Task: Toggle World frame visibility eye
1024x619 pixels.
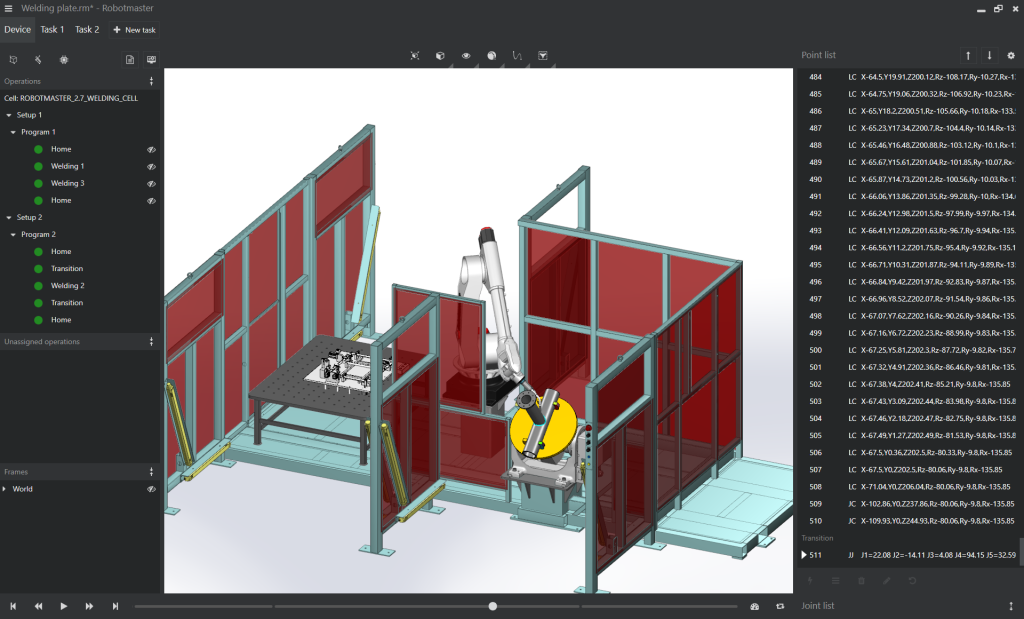Action: [151, 489]
